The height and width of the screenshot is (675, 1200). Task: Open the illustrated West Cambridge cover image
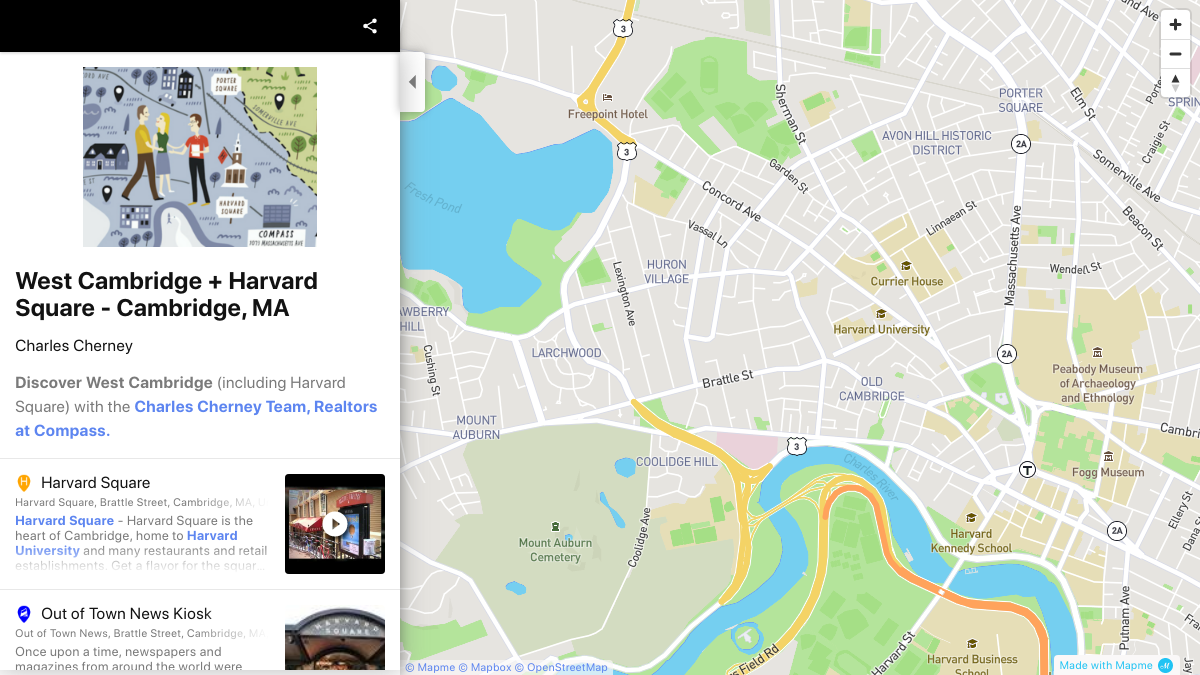click(x=200, y=157)
